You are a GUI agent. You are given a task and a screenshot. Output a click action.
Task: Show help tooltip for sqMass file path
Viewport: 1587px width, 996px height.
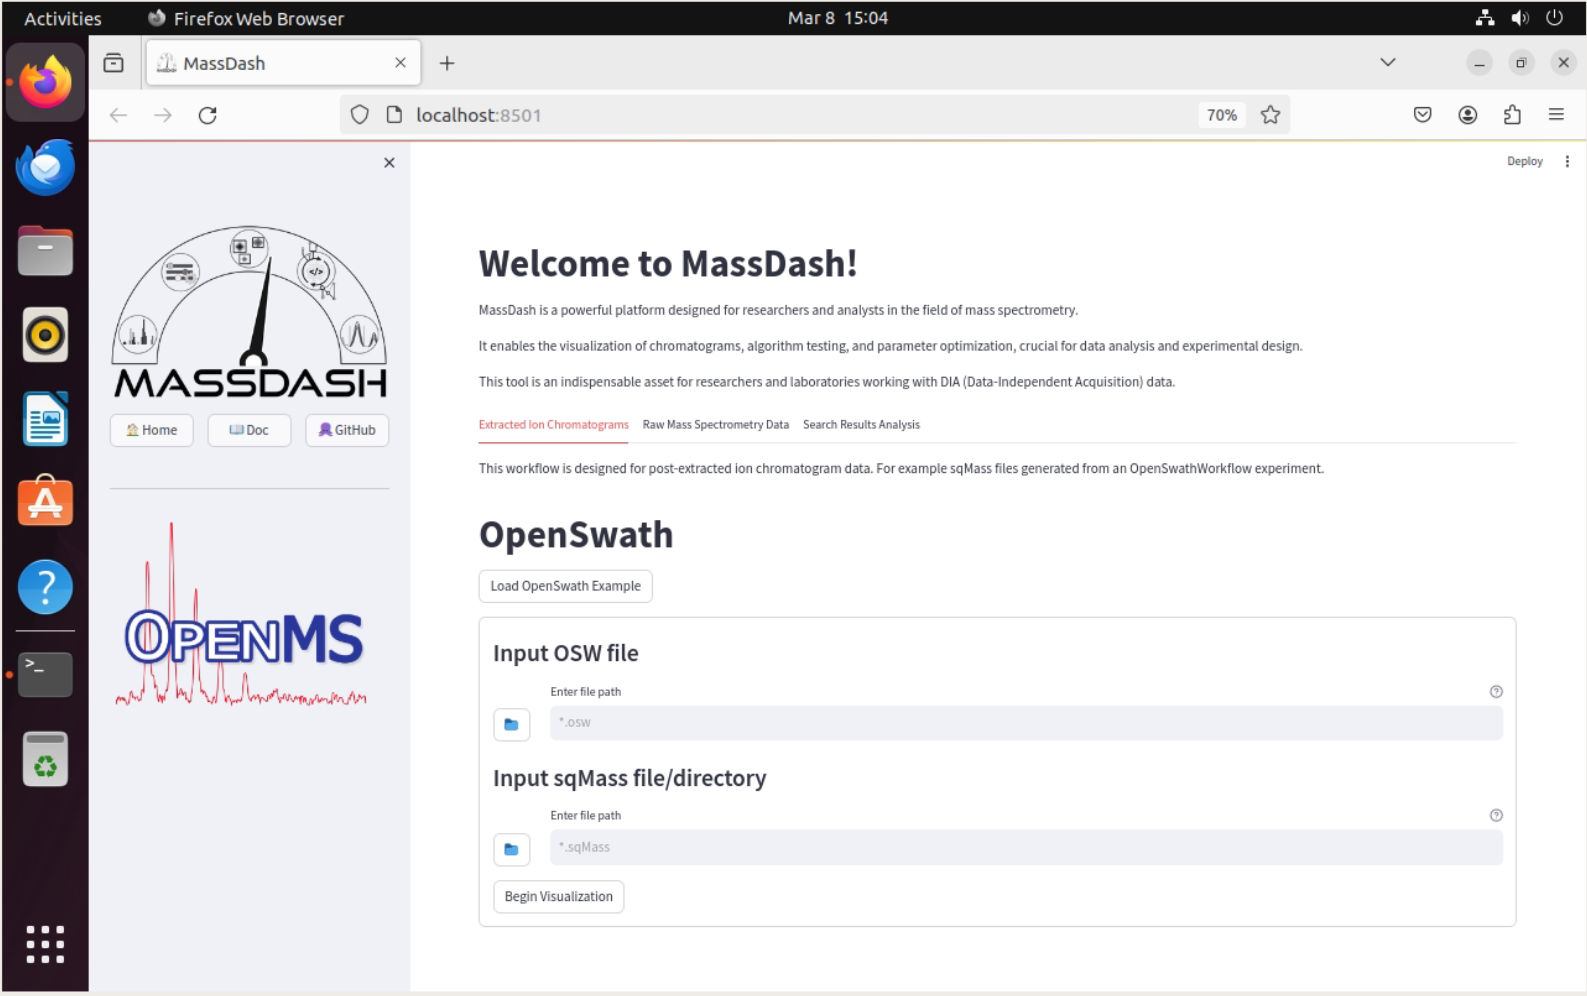coord(1496,816)
